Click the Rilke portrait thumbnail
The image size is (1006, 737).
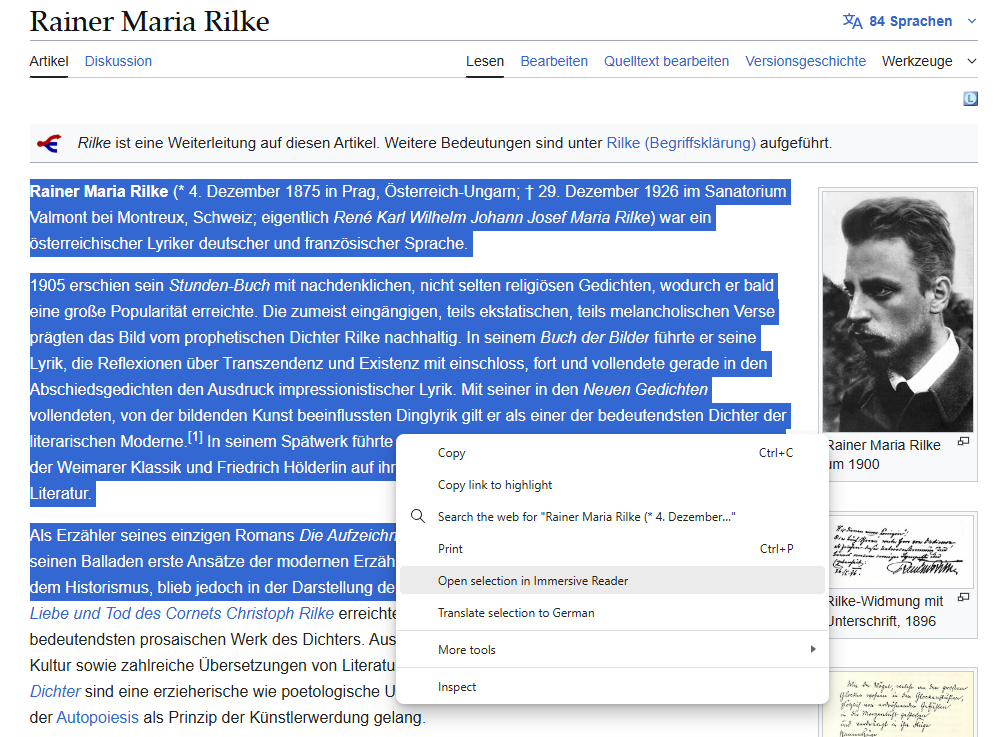pyautogui.click(x=897, y=310)
